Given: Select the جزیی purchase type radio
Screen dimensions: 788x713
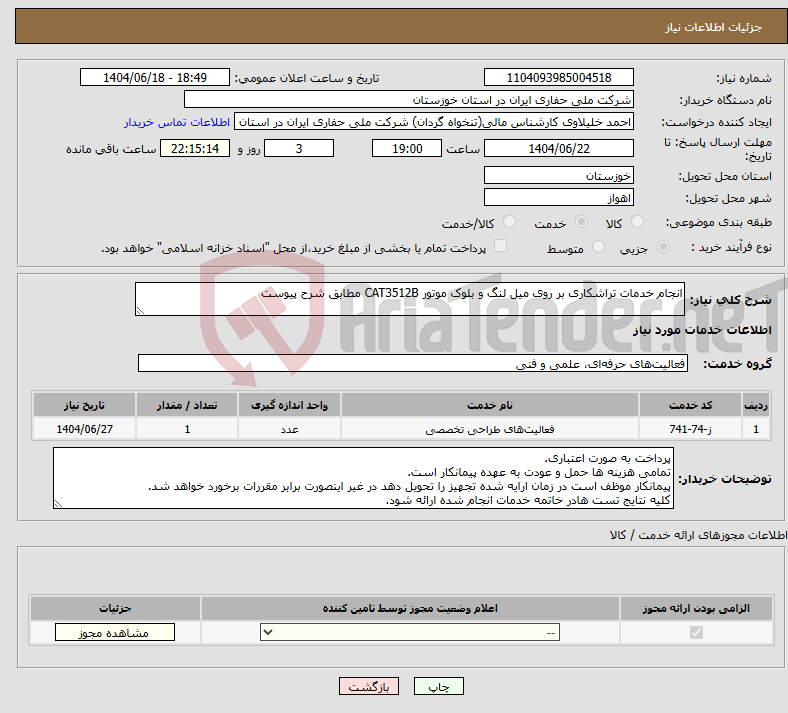Looking at the screenshot, I should (x=663, y=247).
